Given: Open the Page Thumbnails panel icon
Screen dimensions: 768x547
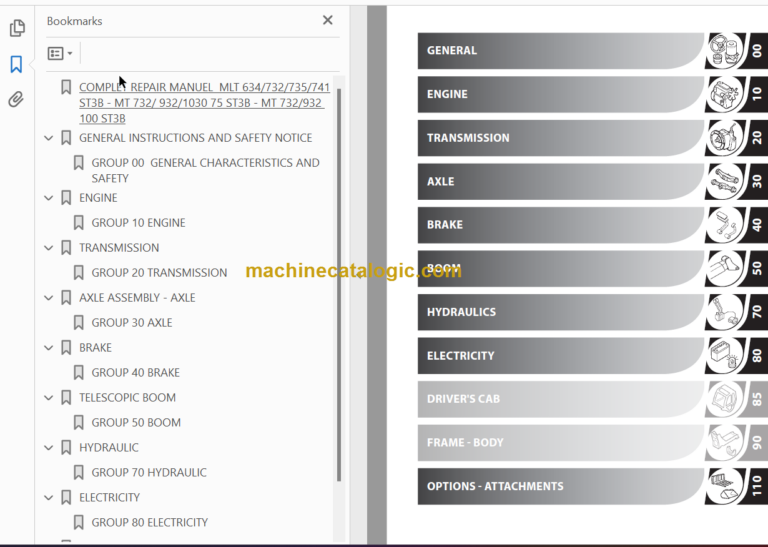Looking at the screenshot, I should point(17,28).
